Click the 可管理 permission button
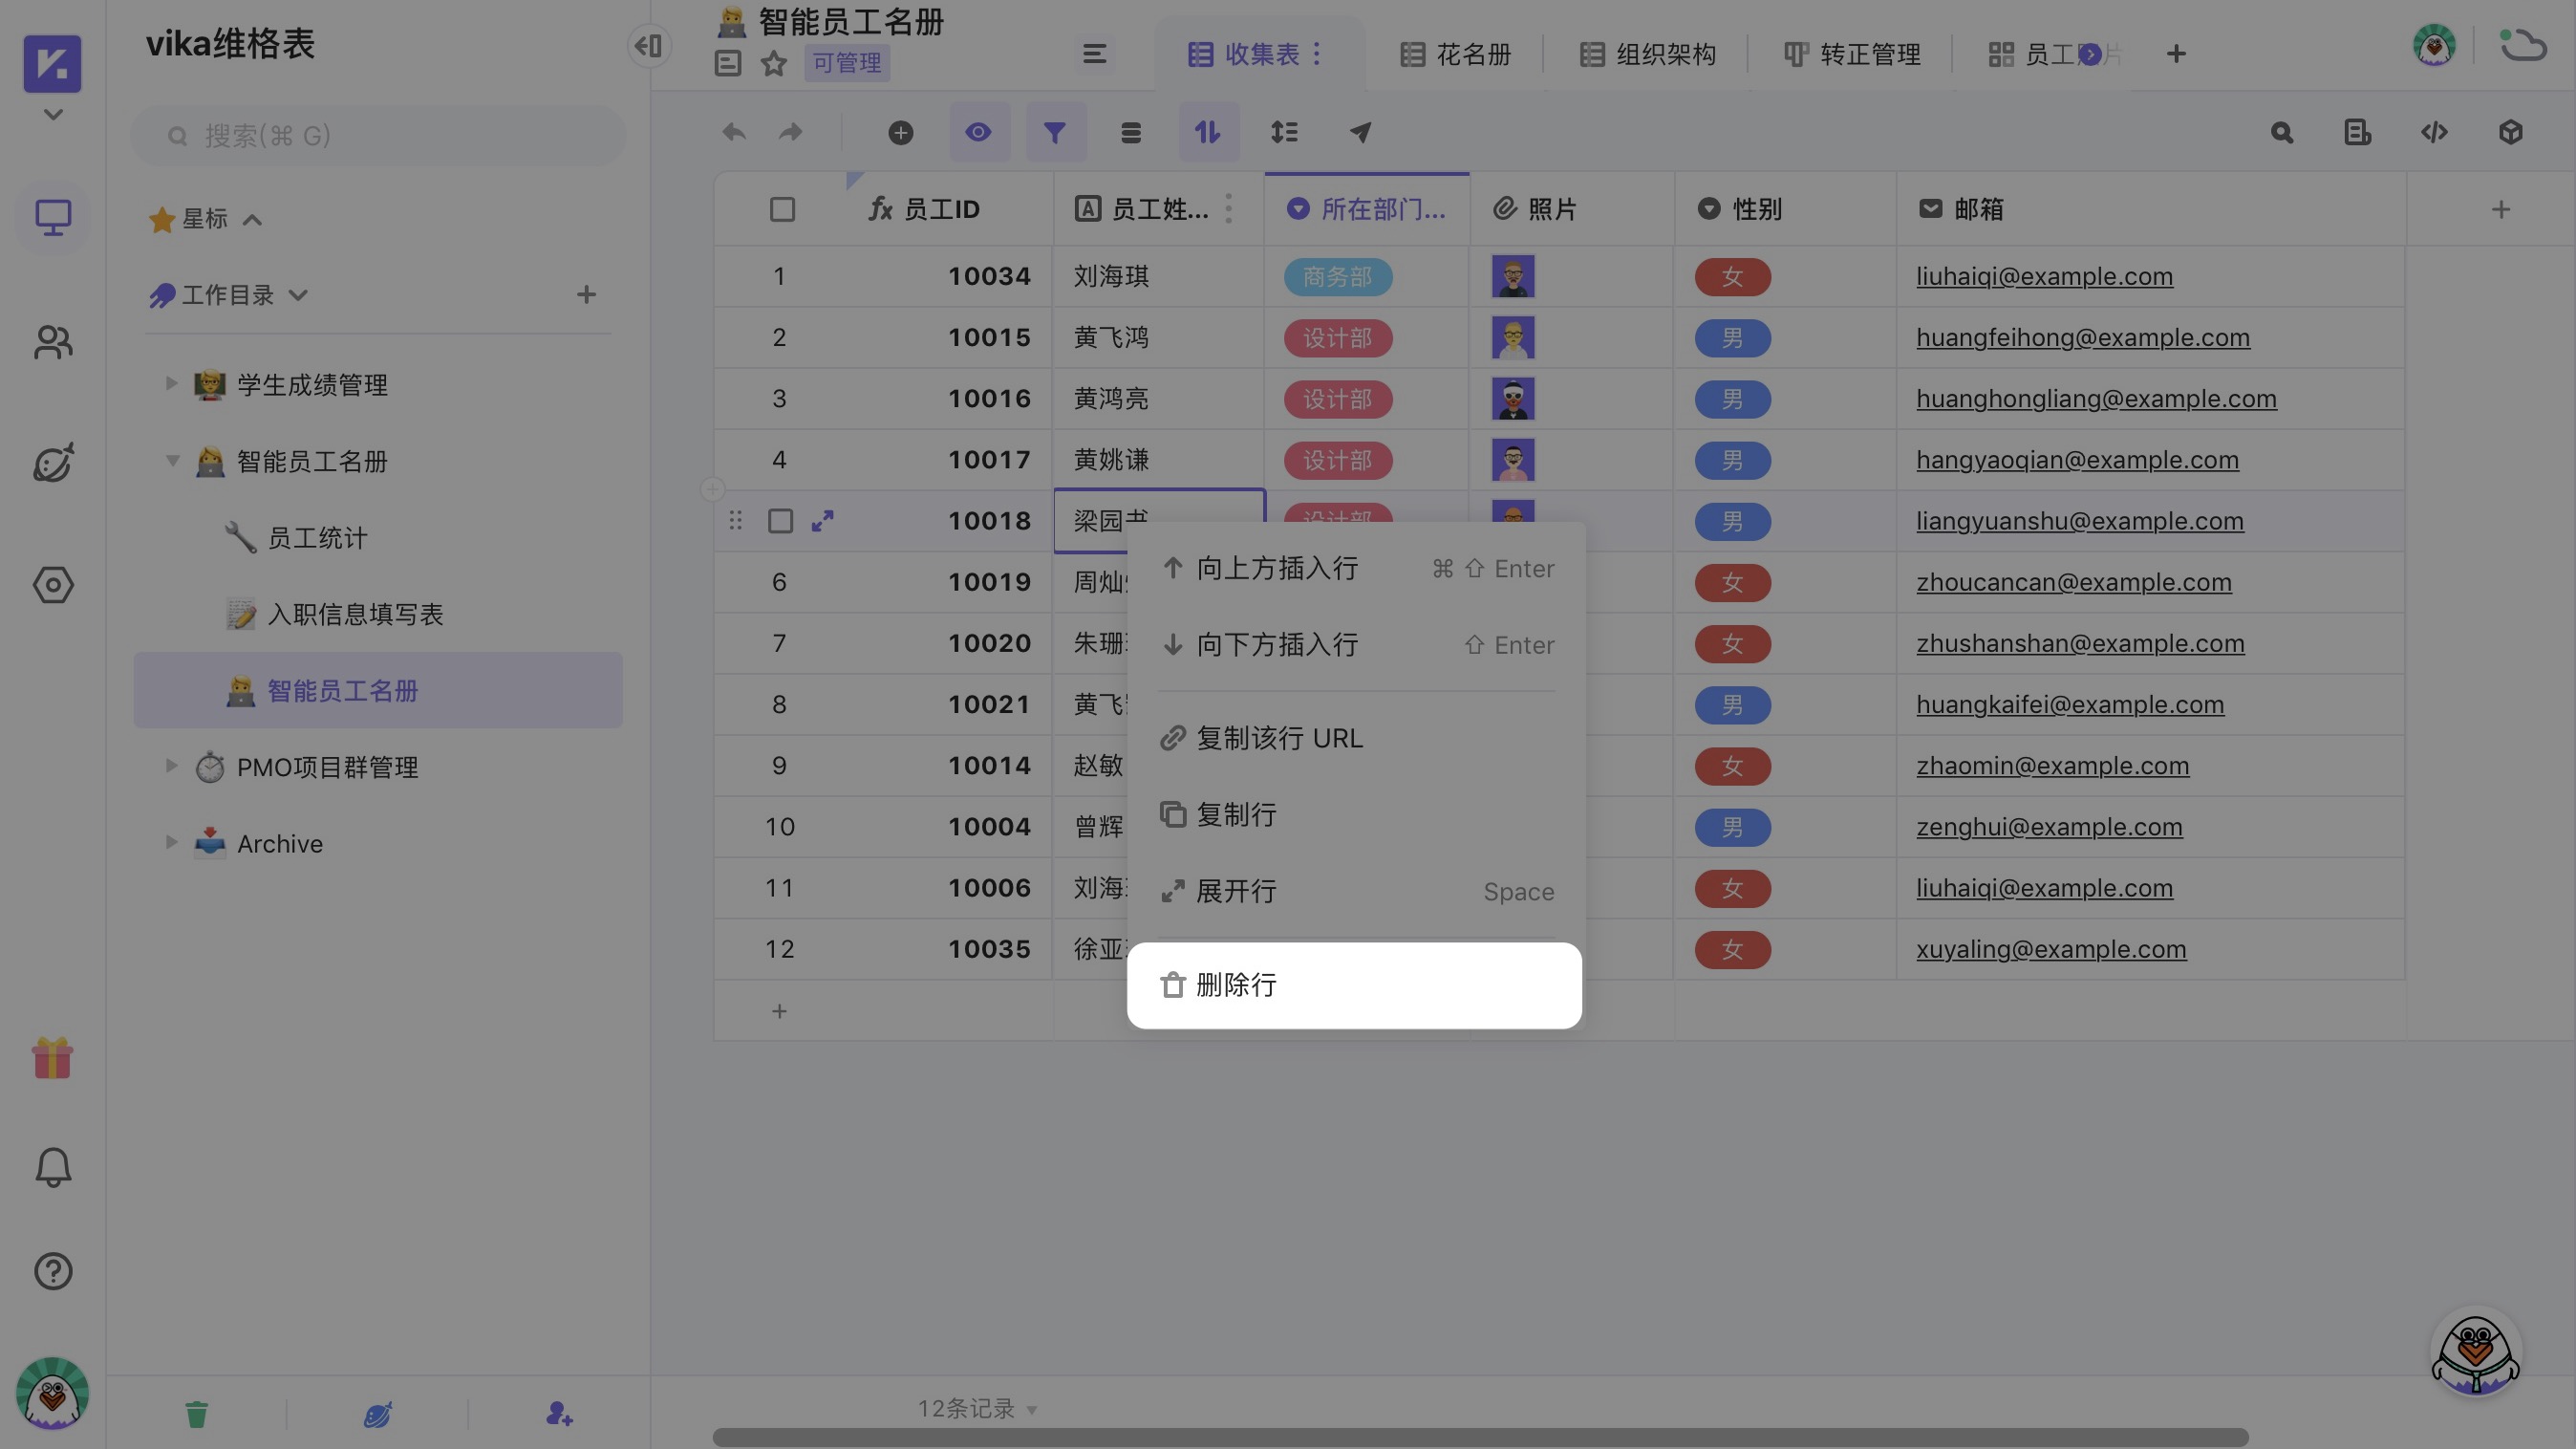2576x1449 pixels. [x=845, y=63]
